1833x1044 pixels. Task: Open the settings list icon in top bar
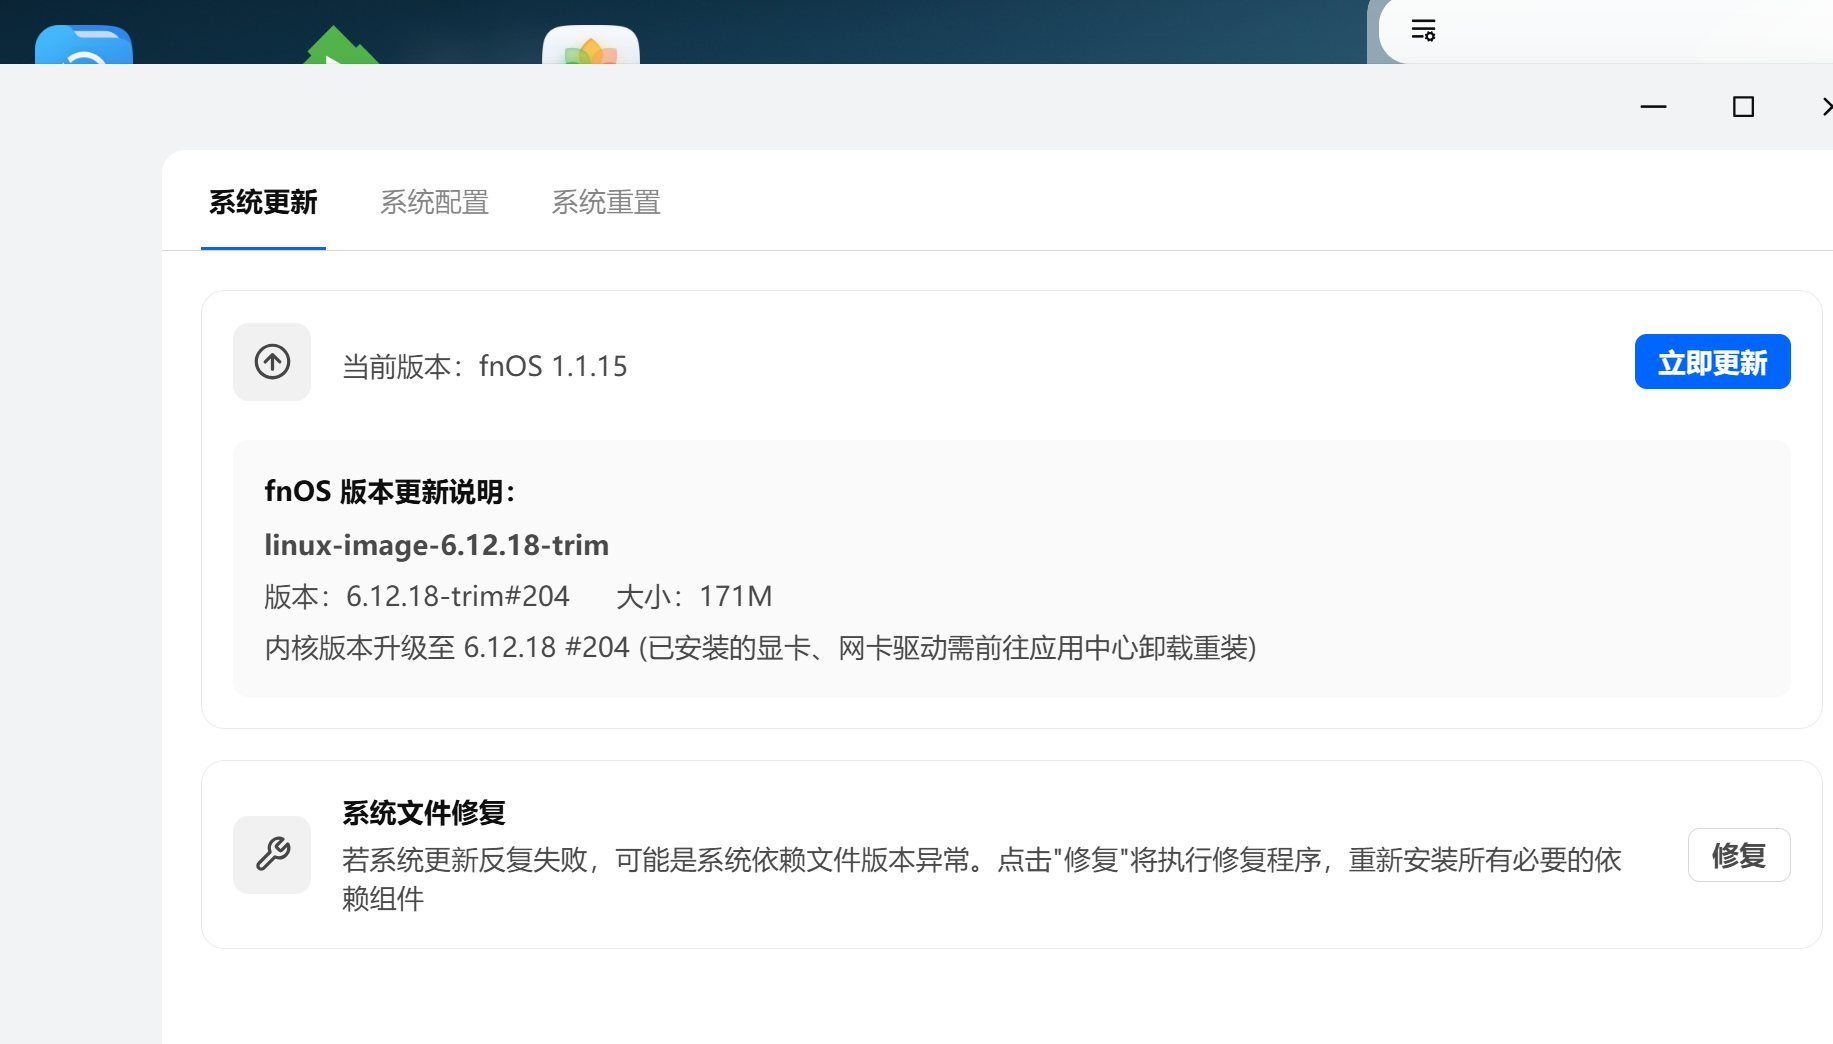click(1423, 30)
